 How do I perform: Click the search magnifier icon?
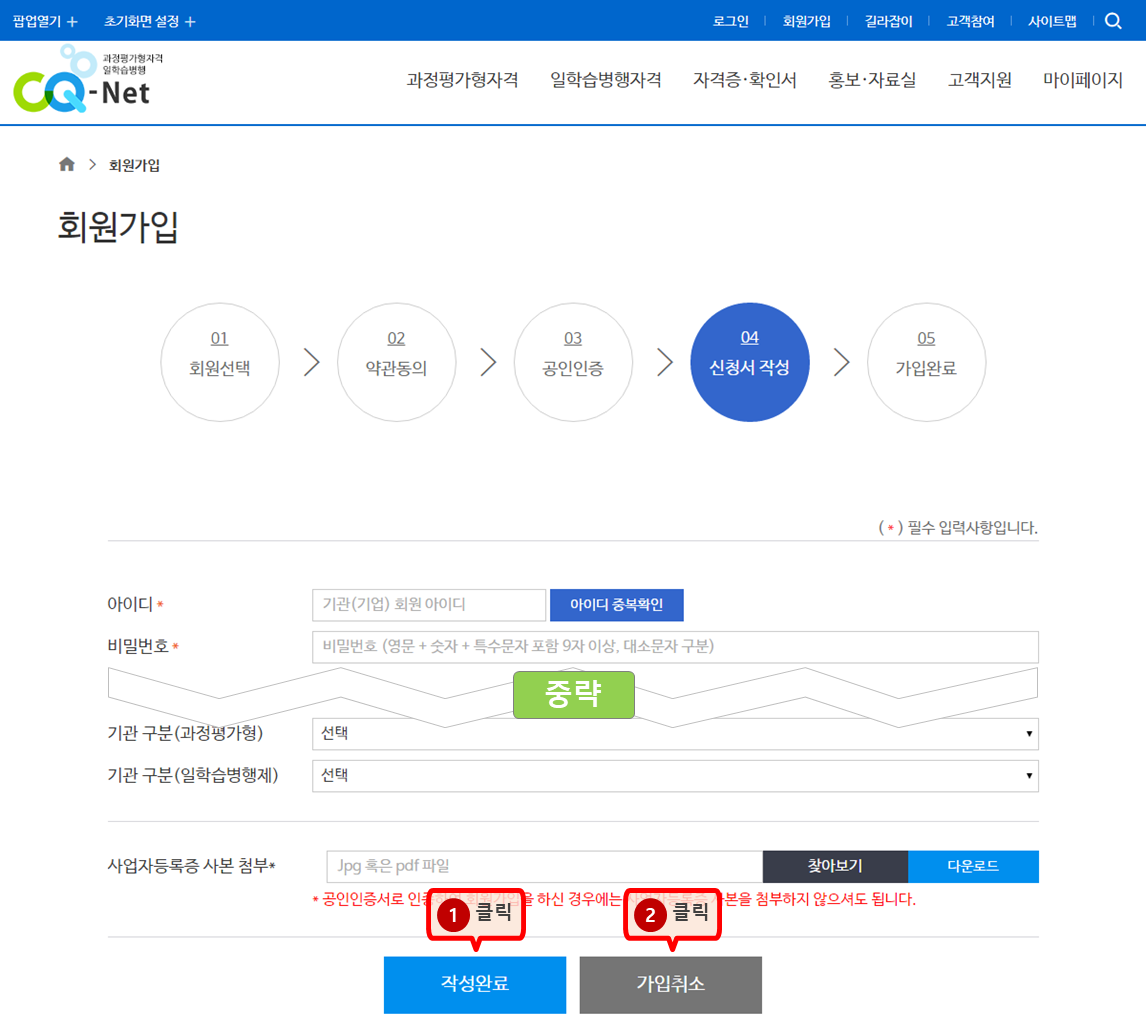[1112, 21]
